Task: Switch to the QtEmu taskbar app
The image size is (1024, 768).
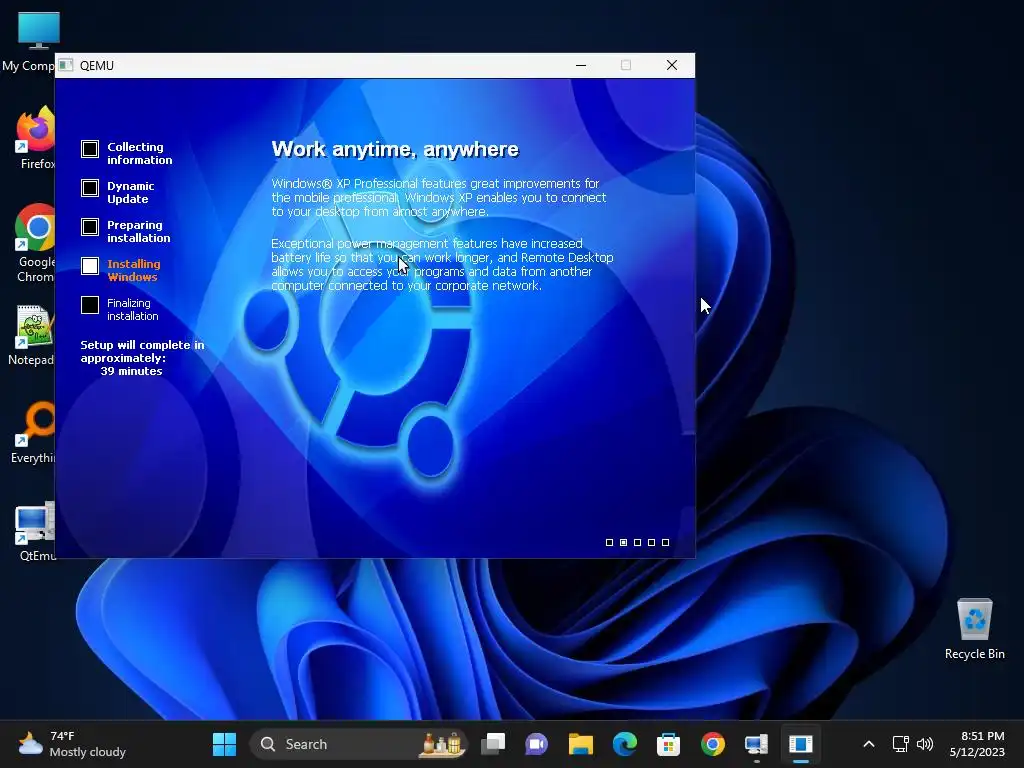Action: pyautogui.click(x=756, y=744)
